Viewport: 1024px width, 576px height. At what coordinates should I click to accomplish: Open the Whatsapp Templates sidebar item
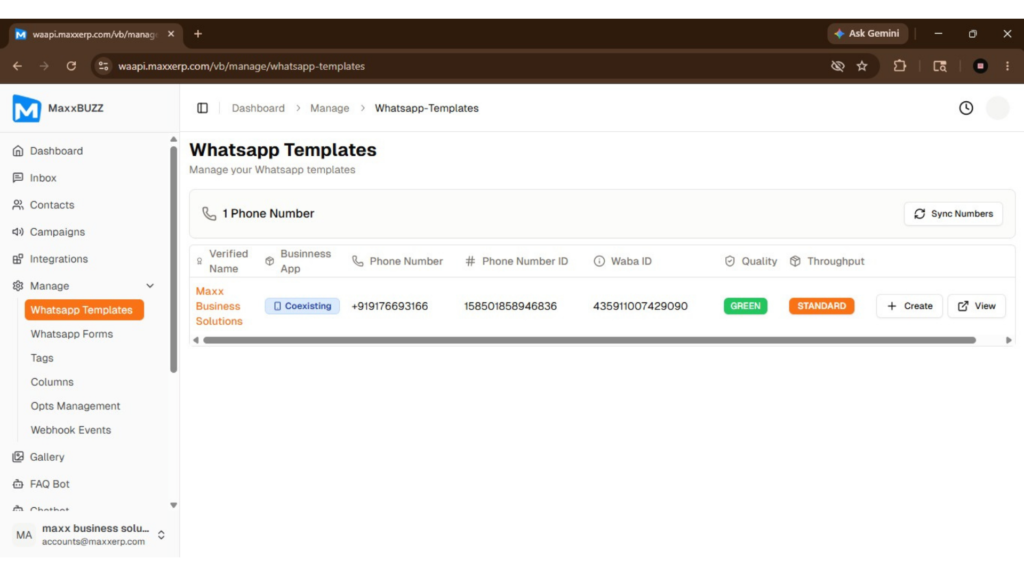tap(84, 310)
